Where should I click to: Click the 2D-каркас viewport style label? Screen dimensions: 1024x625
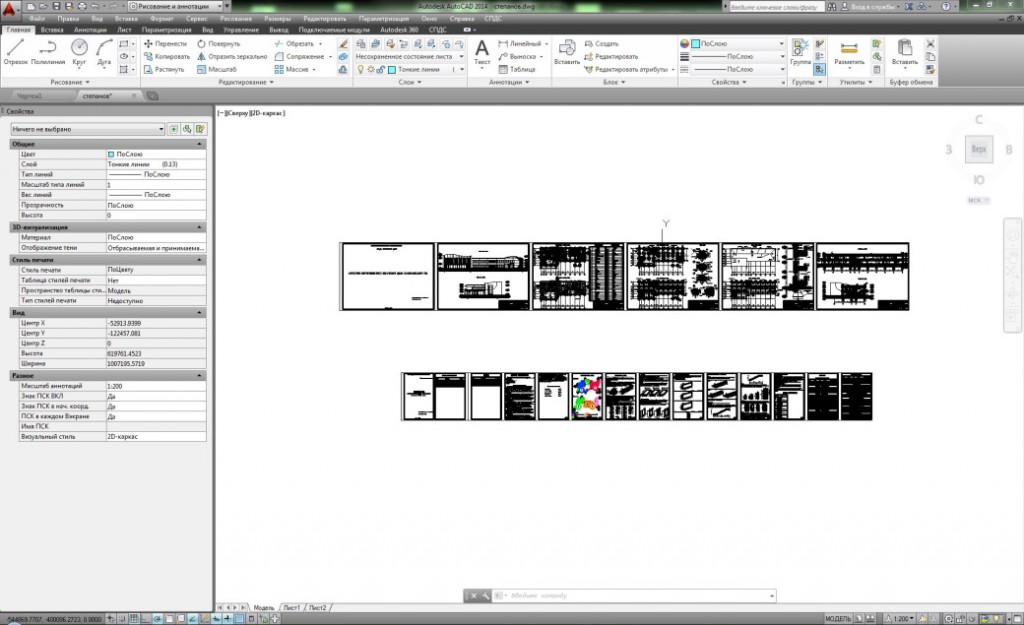(268, 113)
